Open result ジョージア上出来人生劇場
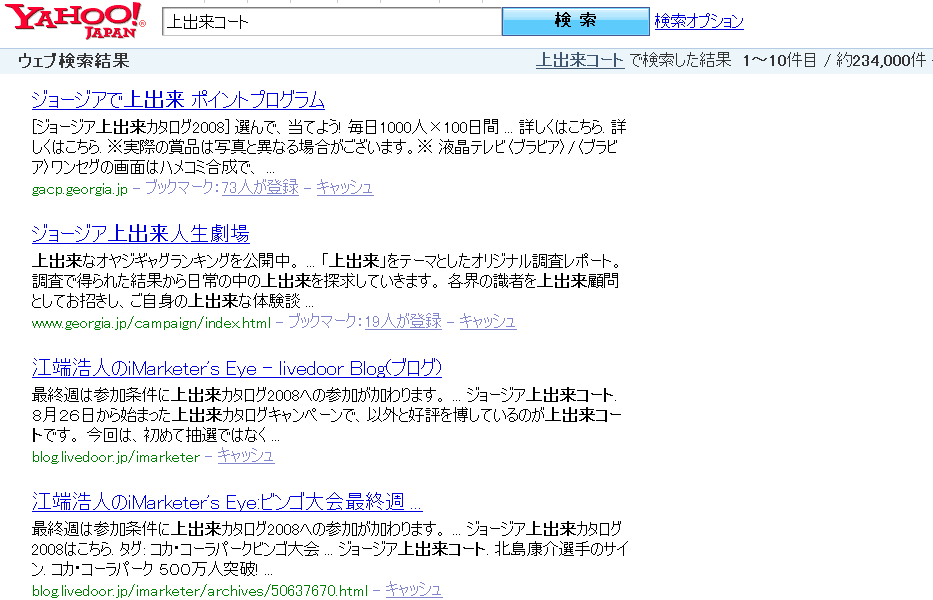Viewport: 933px width, 600px height. 140,233
